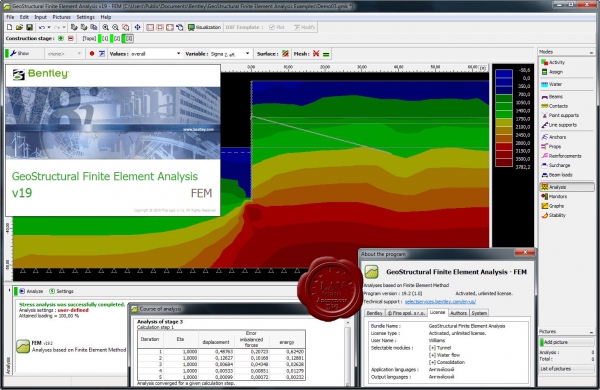The image size is (600, 390).
Task: Open the Fine spol. s r.o. tab
Action: click(406, 313)
